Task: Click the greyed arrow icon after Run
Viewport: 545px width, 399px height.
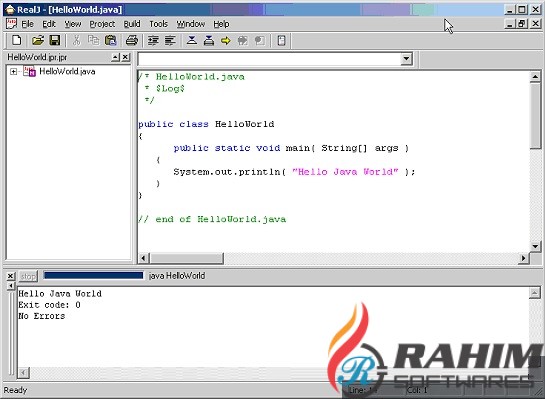Action: (x=243, y=40)
